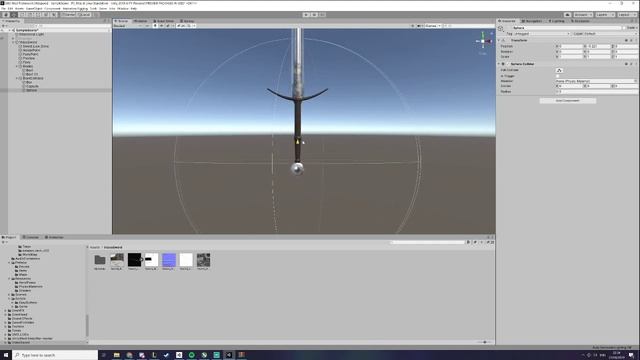Click the red X axis on scene gizmo
Screen dimensions: 640x360
coord(489,41)
